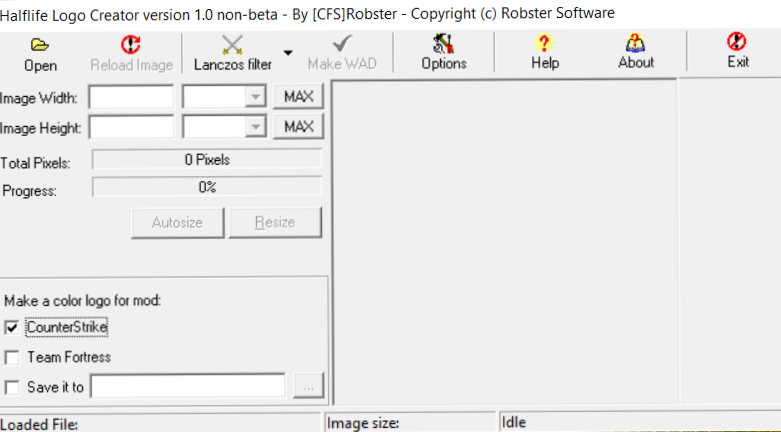Open the Help question mark icon

point(544,43)
